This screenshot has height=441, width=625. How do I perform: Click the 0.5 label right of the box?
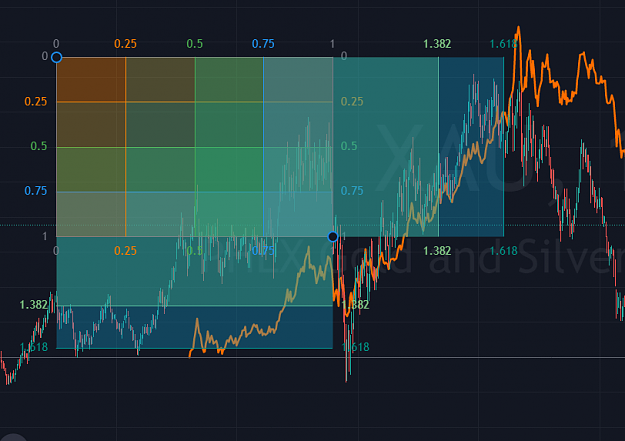coord(349,146)
